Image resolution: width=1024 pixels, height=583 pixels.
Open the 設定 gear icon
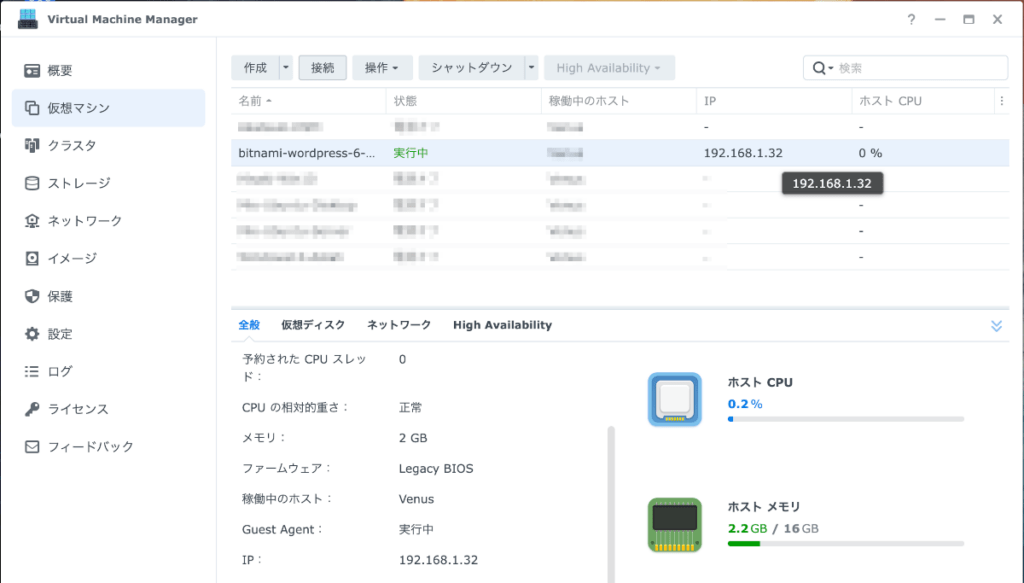coord(31,334)
